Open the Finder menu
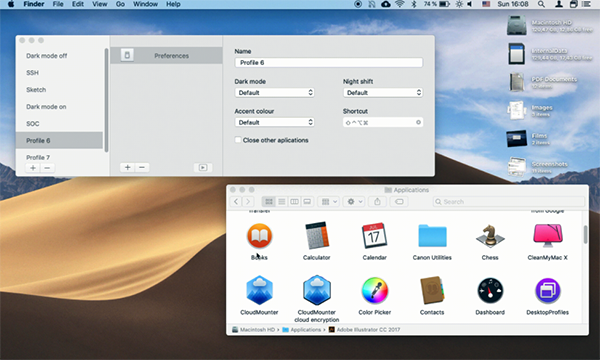This screenshot has width=600, height=360. pyautogui.click(x=34, y=4)
